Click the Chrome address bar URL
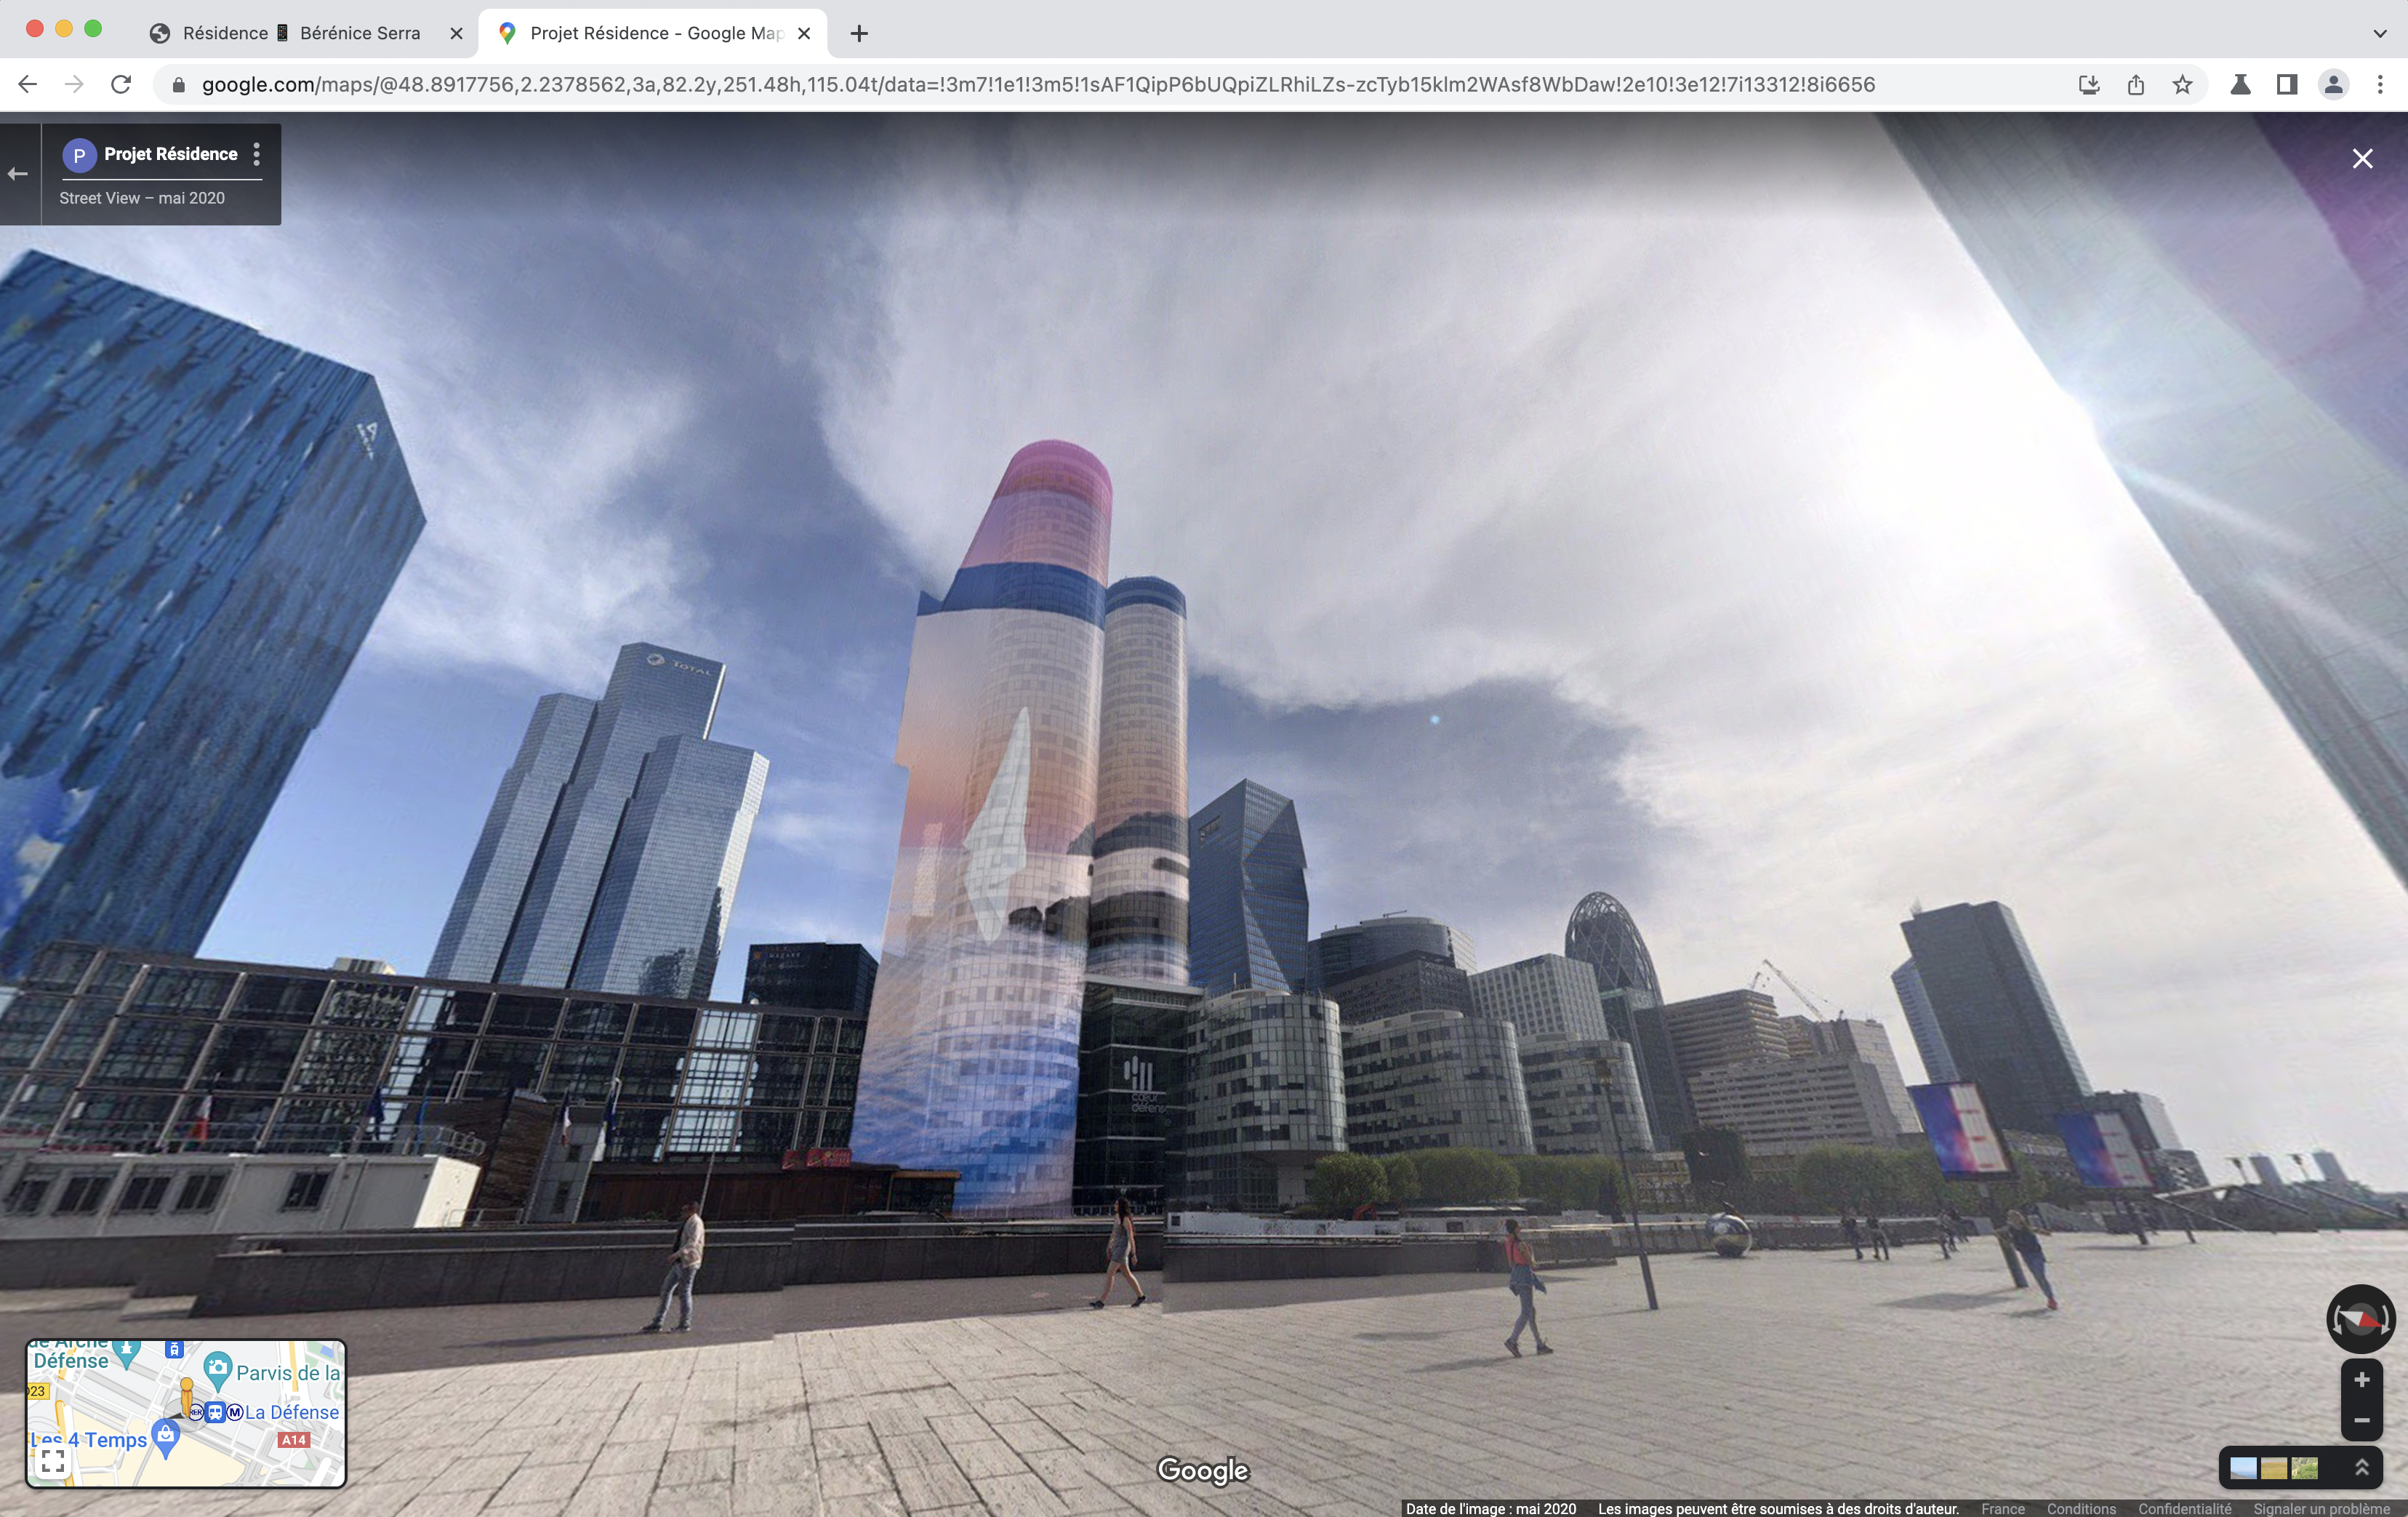The image size is (2408, 1517). point(1038,85)
